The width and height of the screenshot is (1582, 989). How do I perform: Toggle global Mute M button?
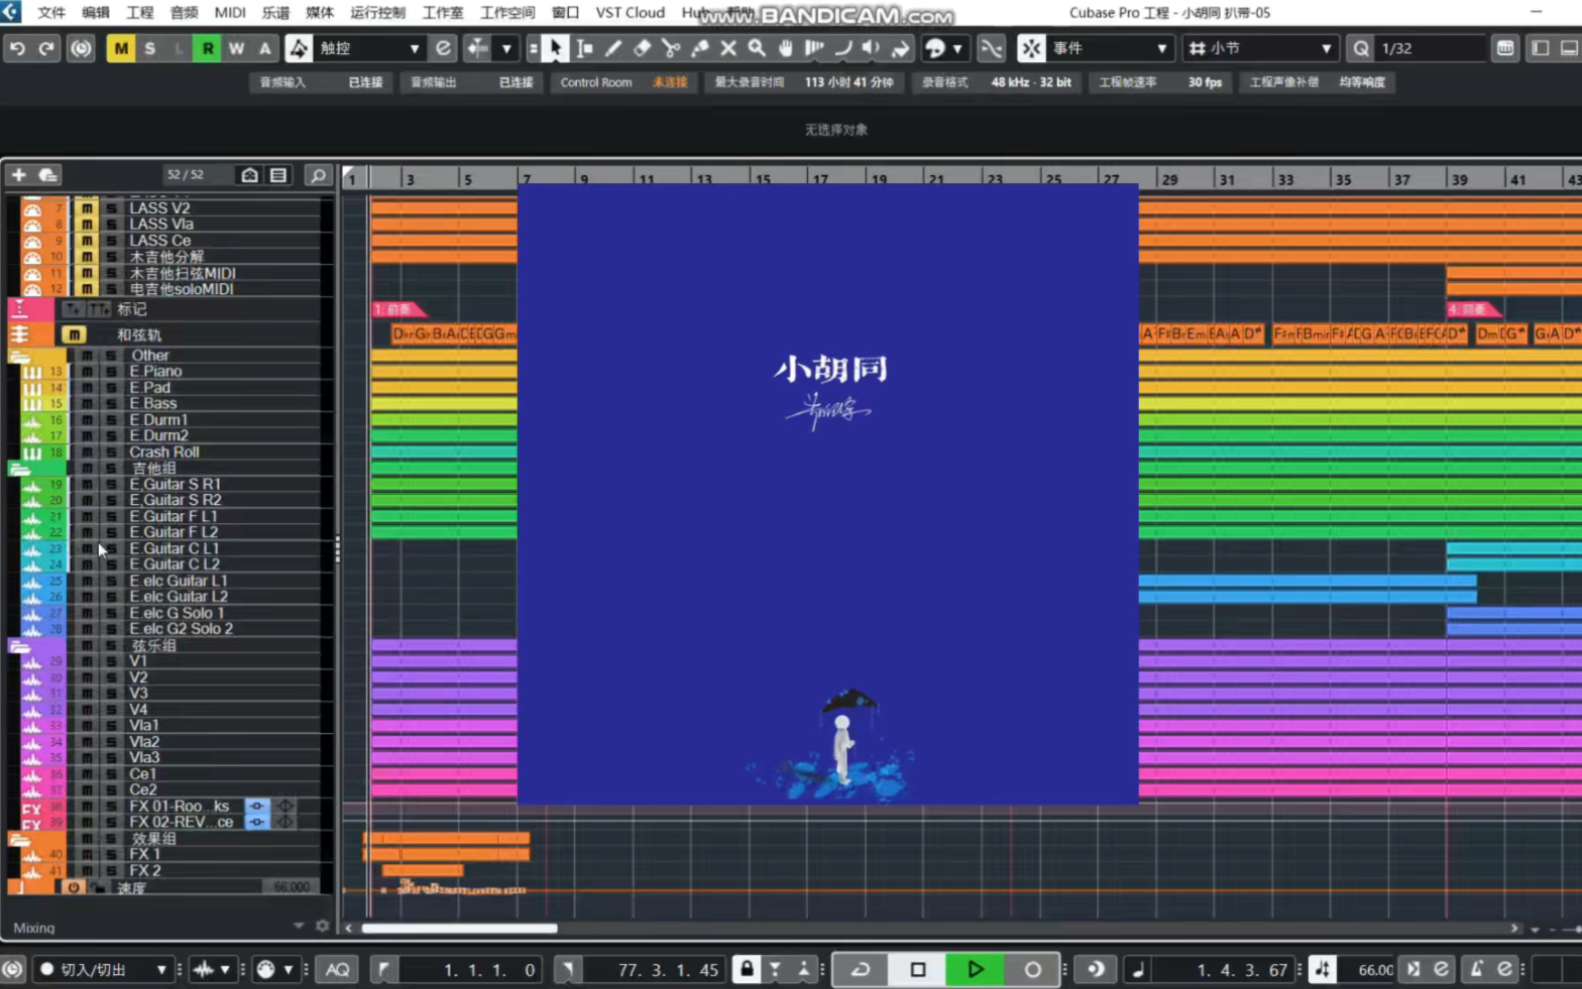(x=121, y=48)
